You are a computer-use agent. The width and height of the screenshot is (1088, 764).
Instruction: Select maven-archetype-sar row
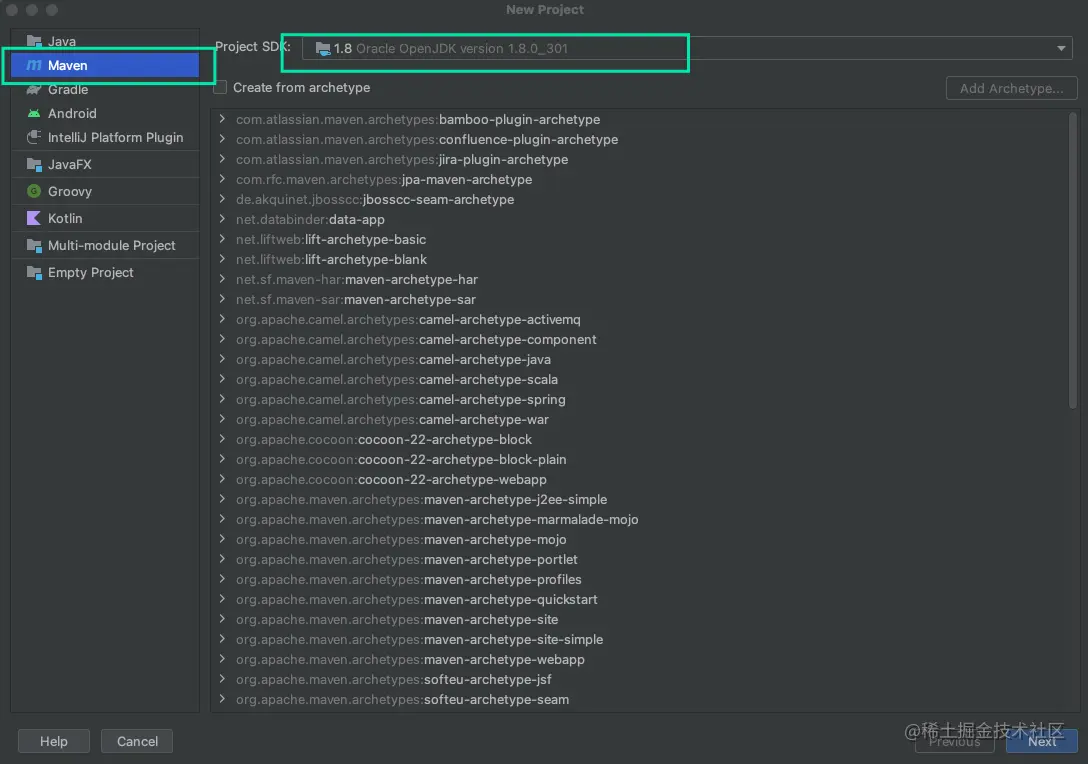coord(638,299)
